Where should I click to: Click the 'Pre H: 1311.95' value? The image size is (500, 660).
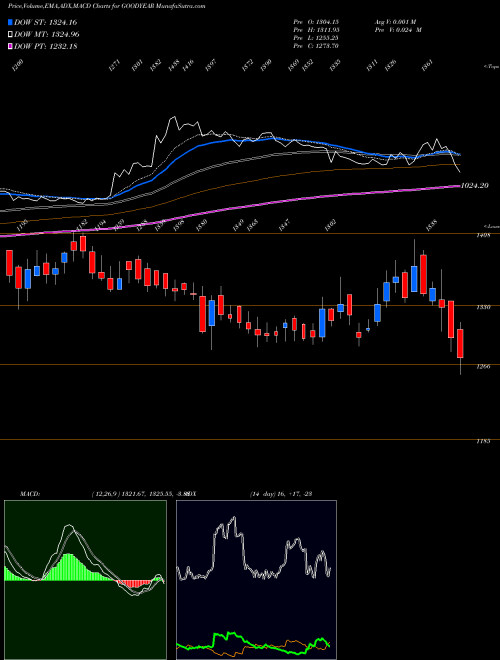316,30
